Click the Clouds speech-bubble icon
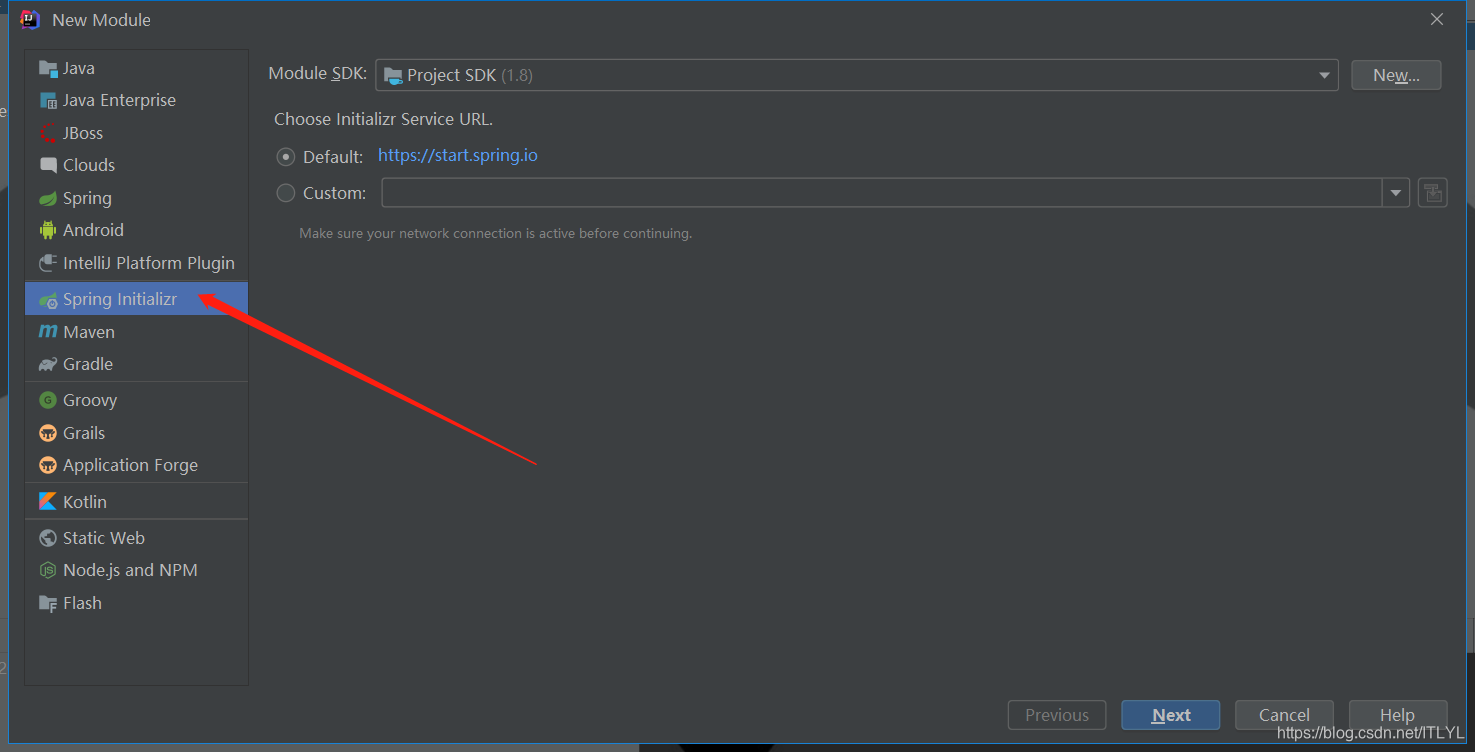Viewport: 1475px width, 752px height. tap(48, 165)
